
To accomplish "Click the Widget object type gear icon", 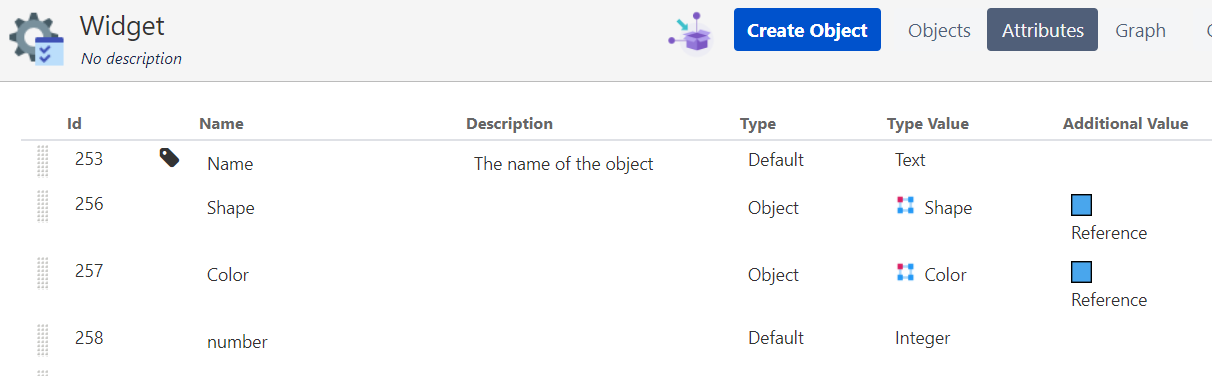I will coord(37,40).
